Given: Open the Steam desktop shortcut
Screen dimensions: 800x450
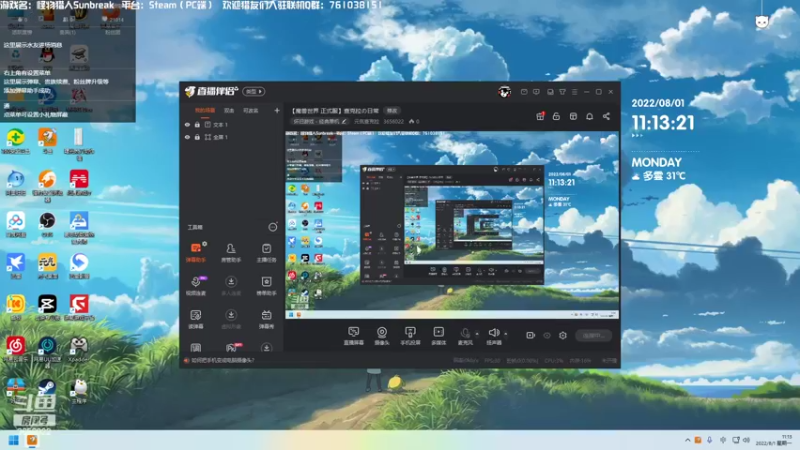Looking at the screenshot, I should [x=47, y=388].
